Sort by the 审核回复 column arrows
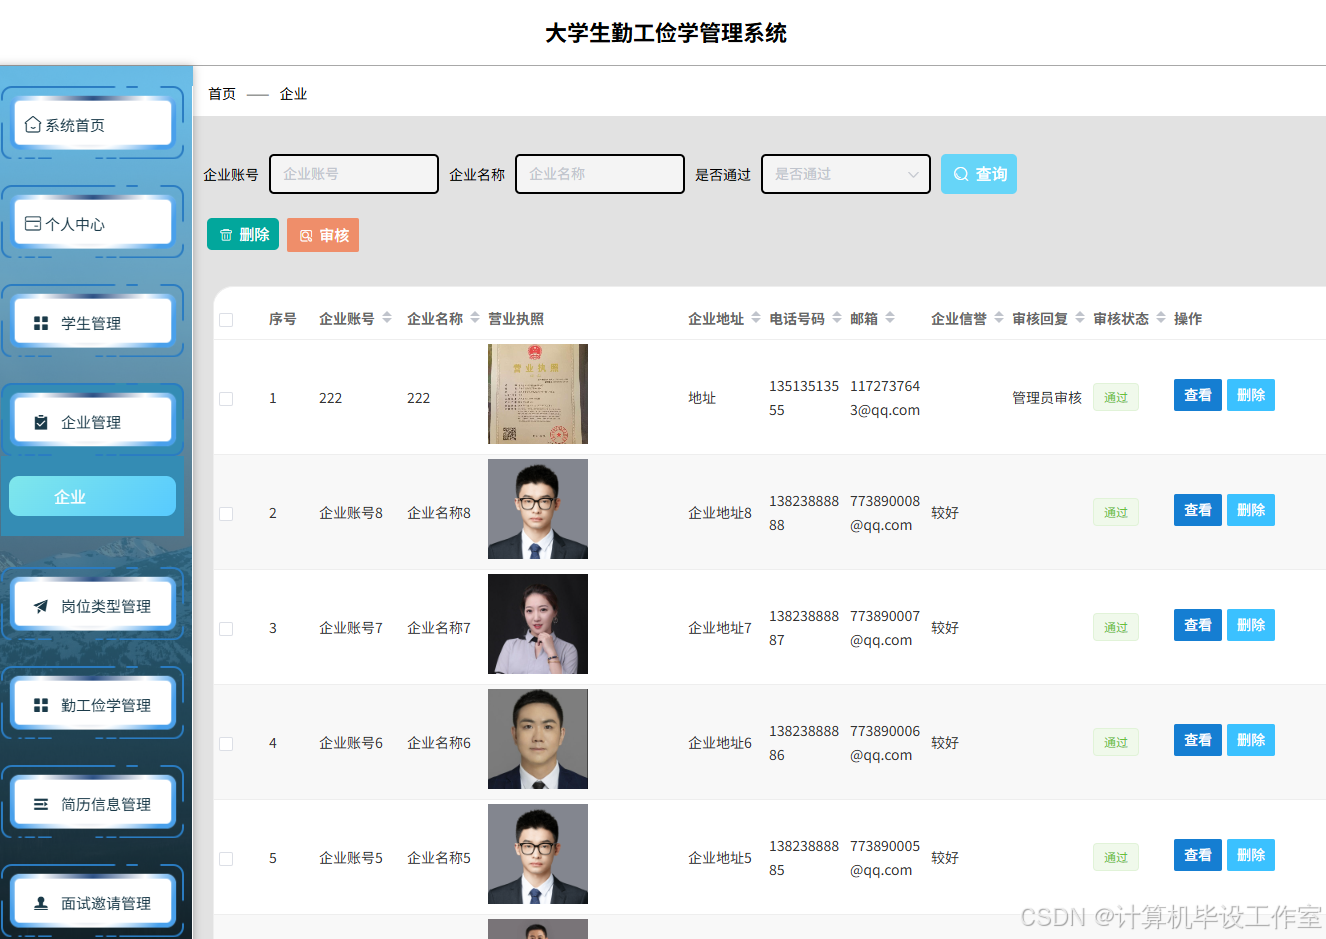 coord(1080,318)
